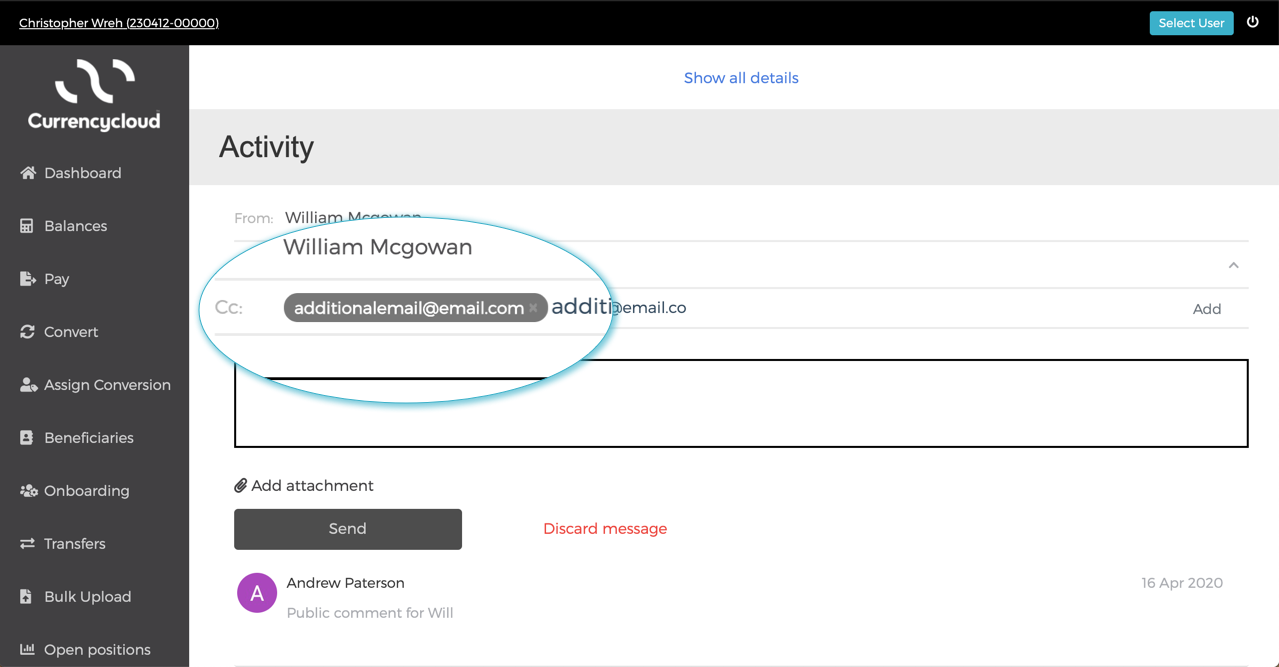This screenshot has height=667, width=1279.
Task: Discard the message draft
Action: [605, 529]
